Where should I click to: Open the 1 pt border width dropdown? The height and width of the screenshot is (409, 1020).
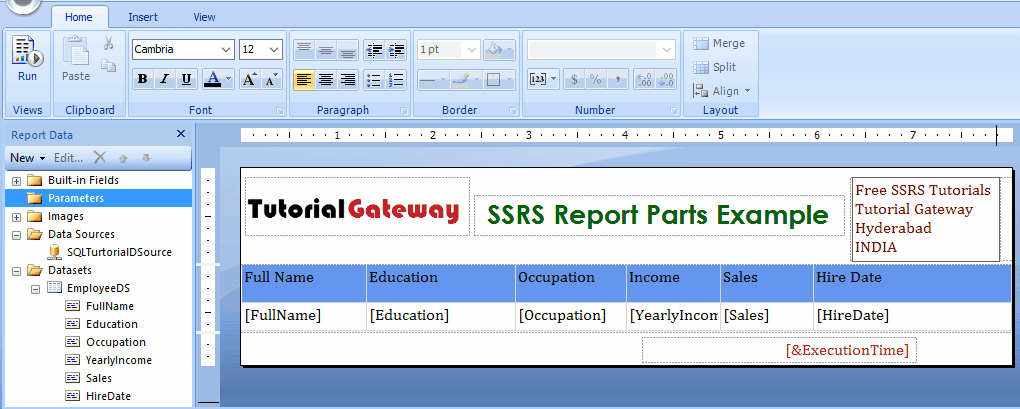tap(472, 49)
